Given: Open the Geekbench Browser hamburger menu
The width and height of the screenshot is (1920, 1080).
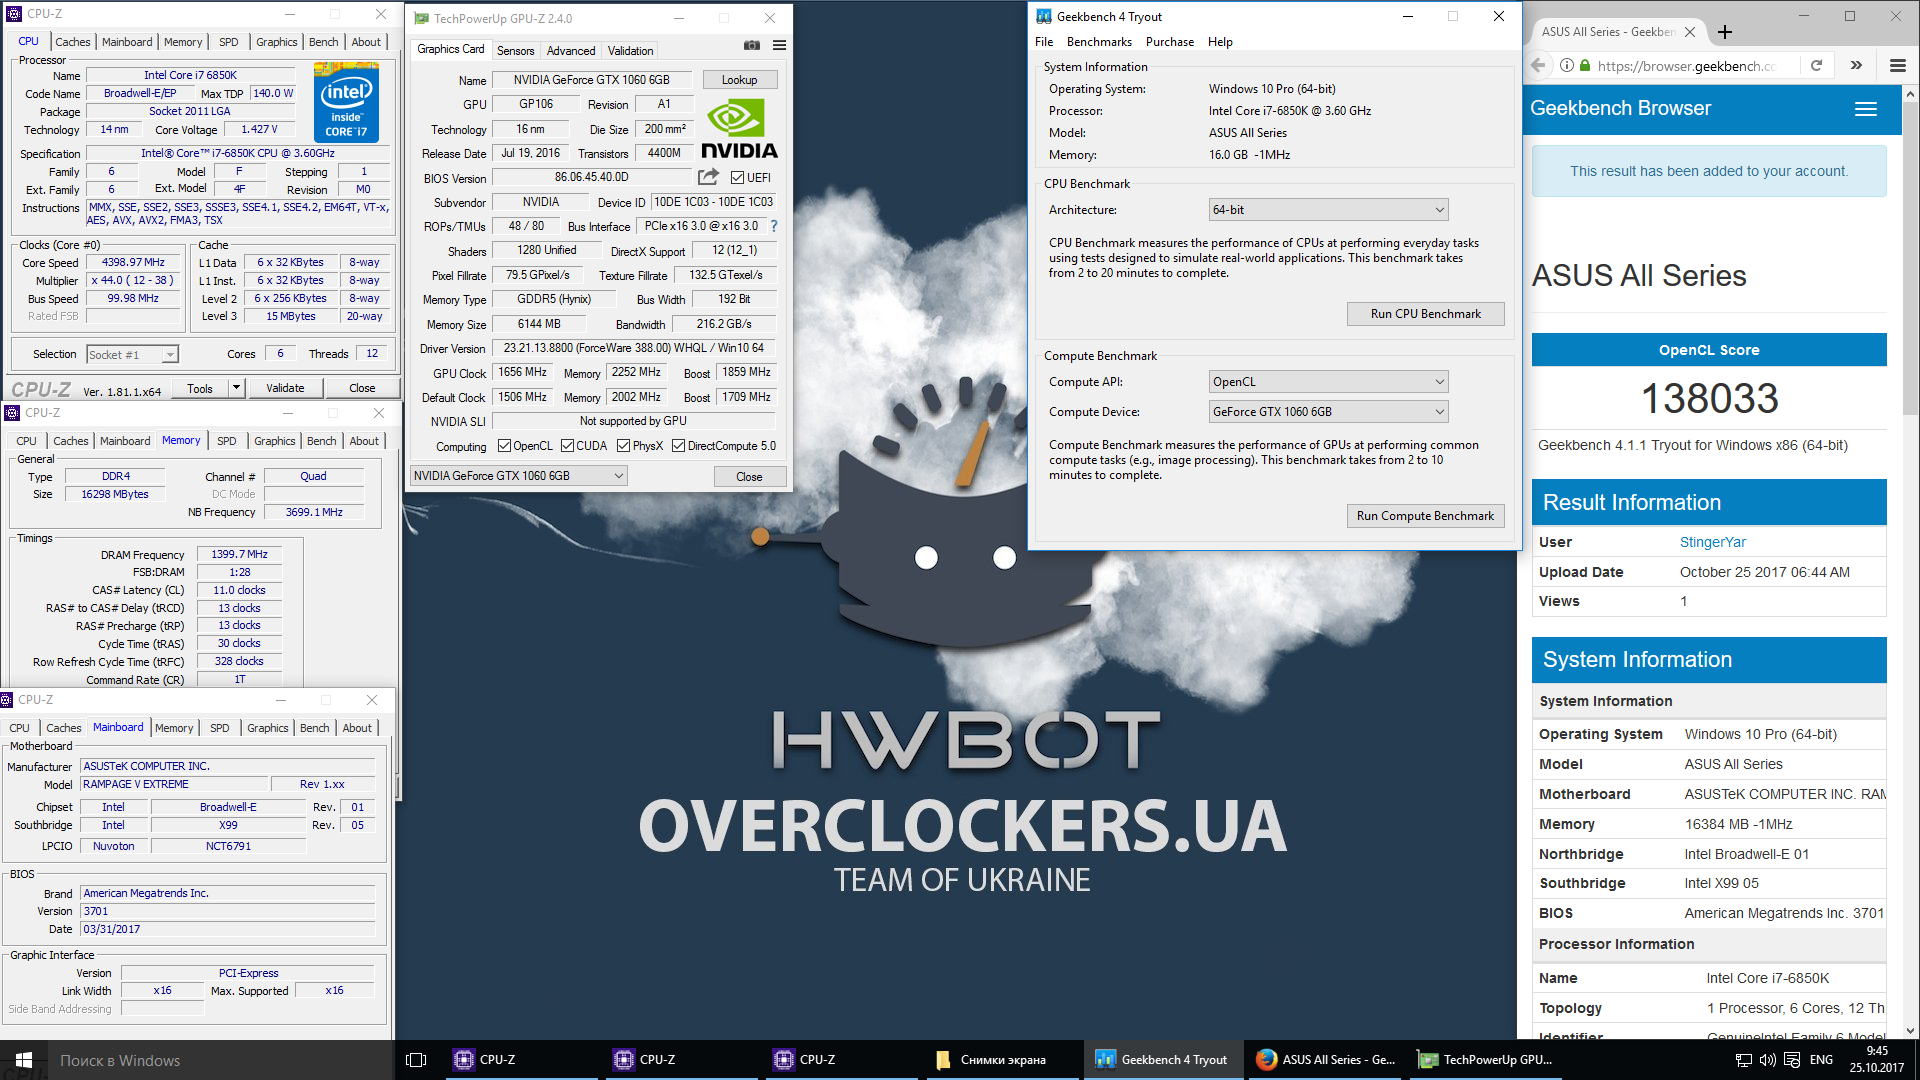Looking at the screenshot, I should pyautogui.click(x=1866, y=109).
